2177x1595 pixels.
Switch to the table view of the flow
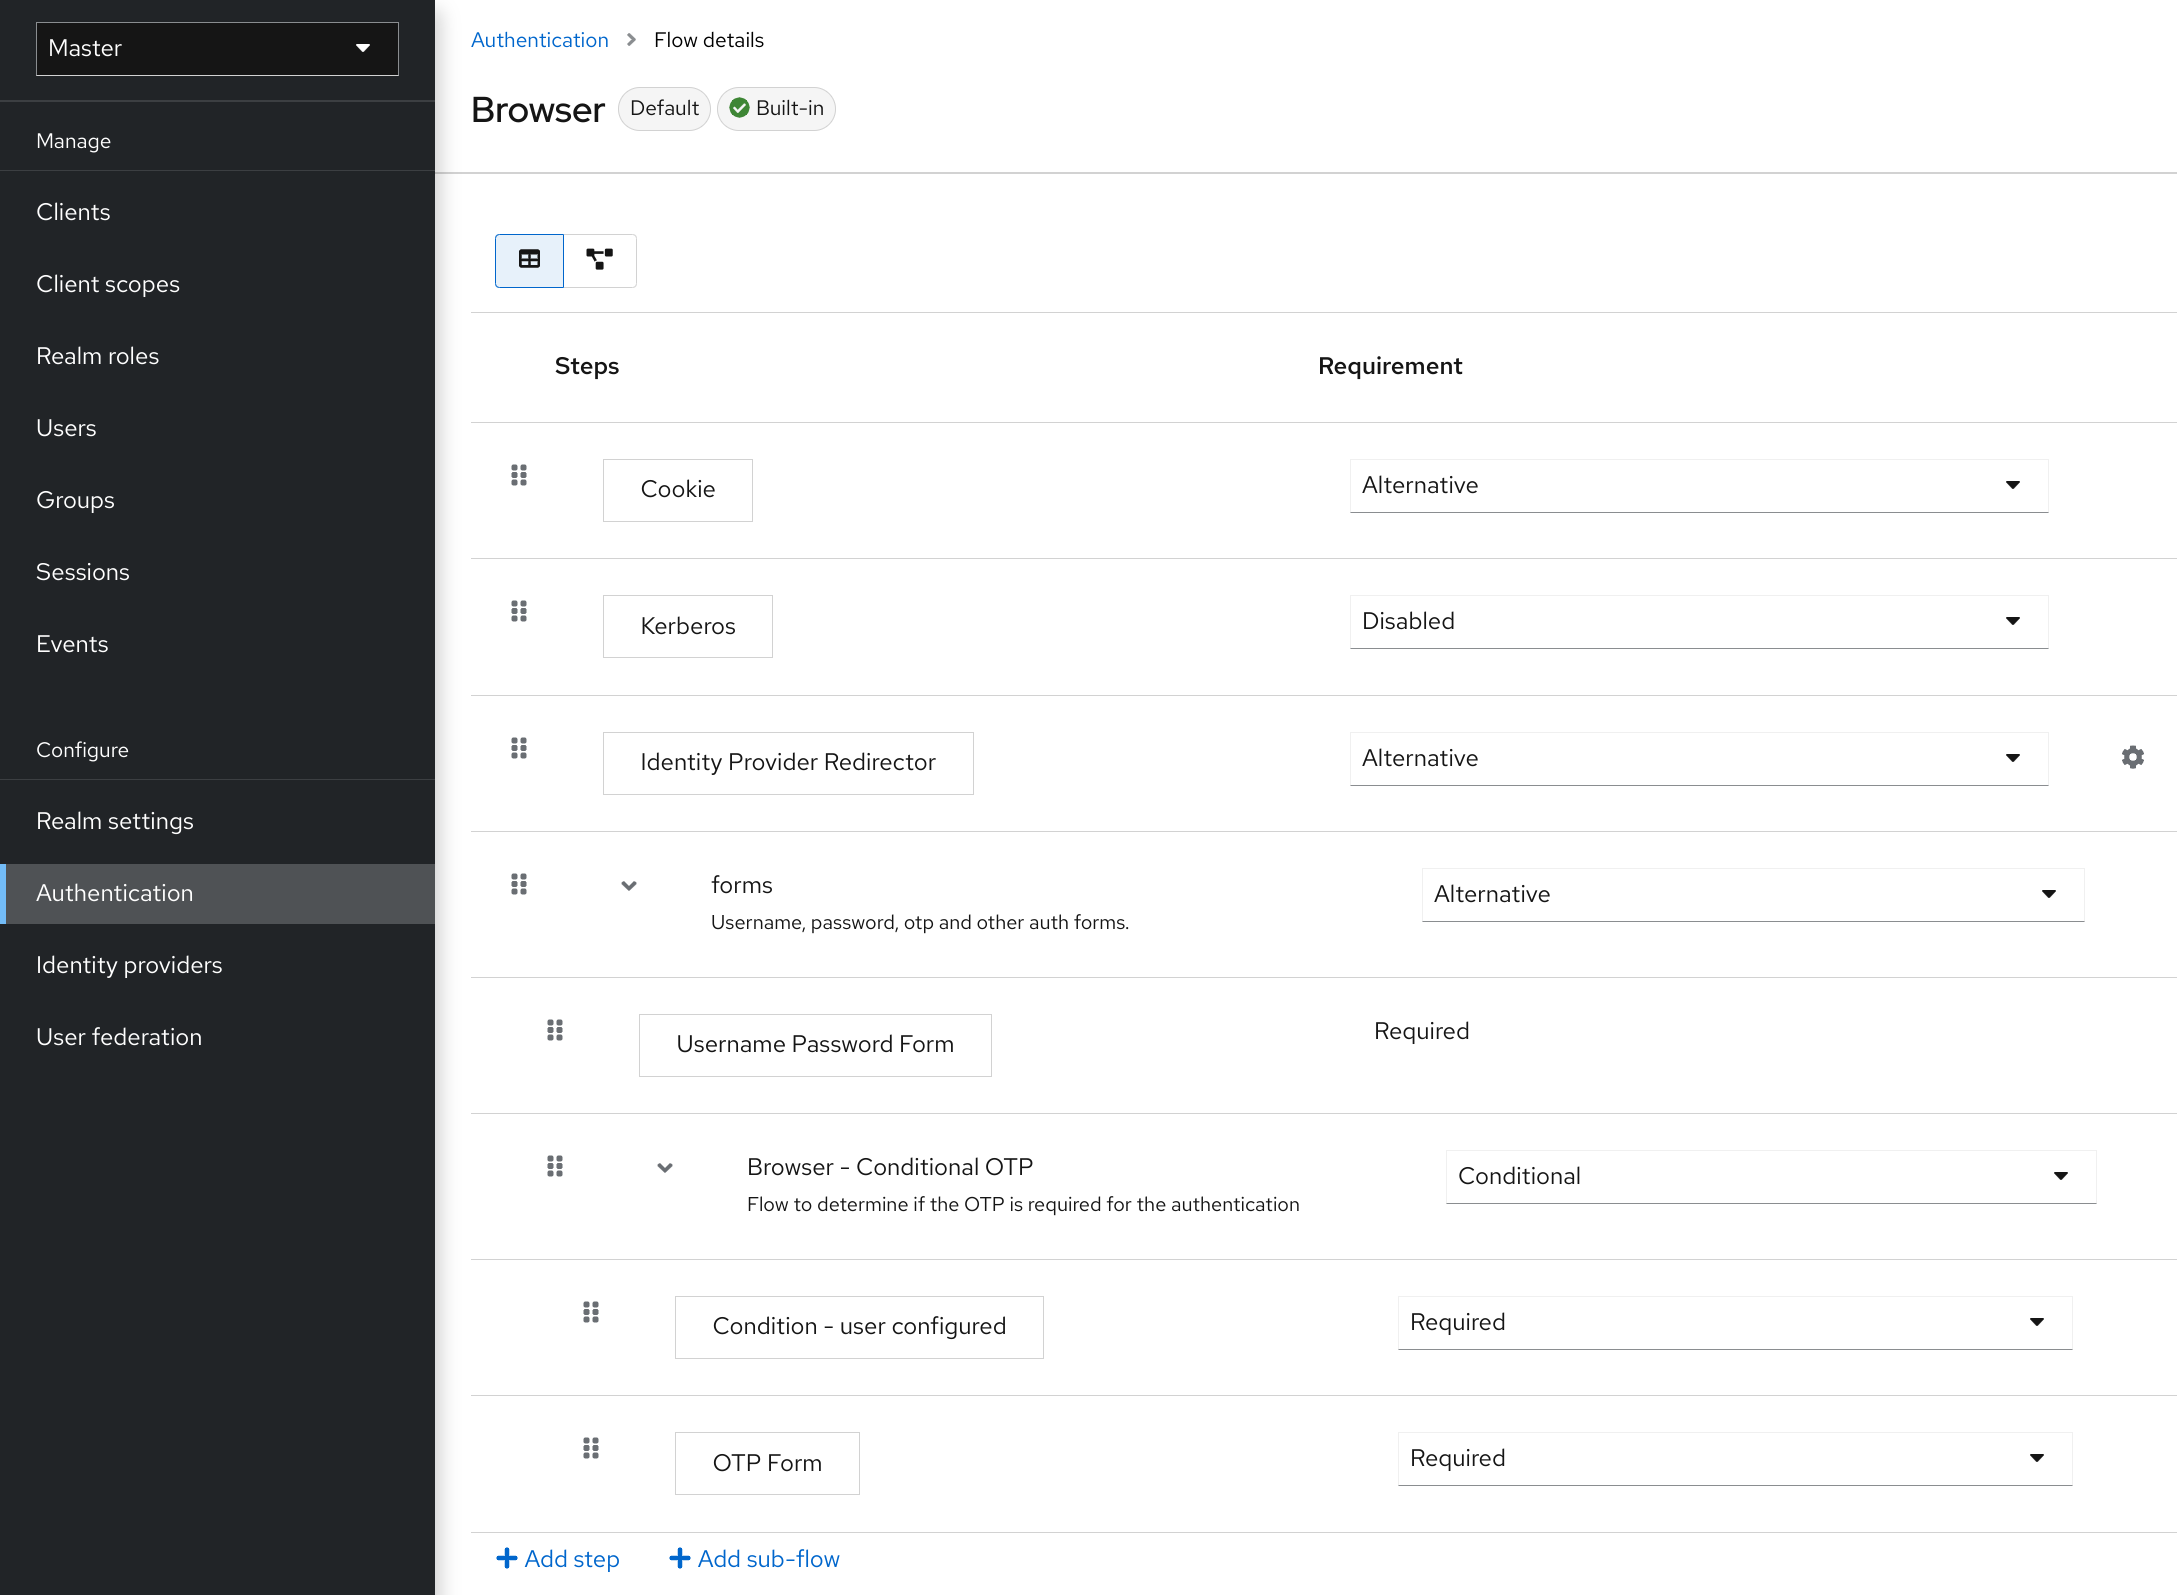528,260
